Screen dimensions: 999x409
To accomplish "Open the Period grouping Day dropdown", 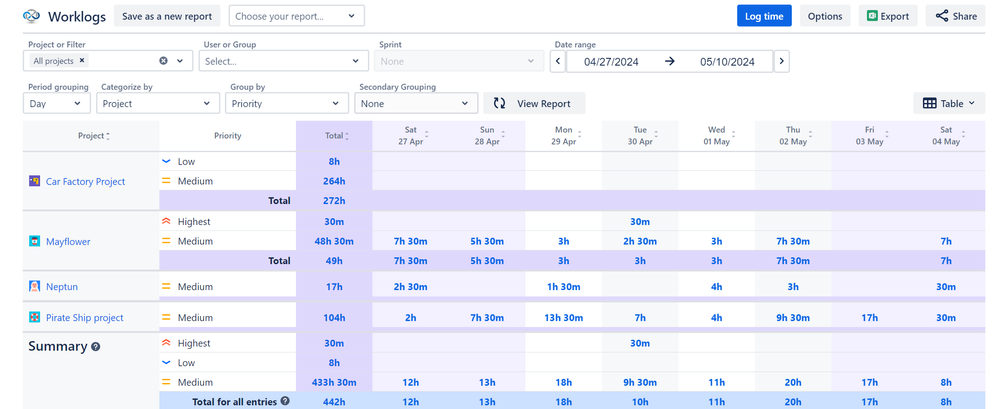I will [57, 103].
